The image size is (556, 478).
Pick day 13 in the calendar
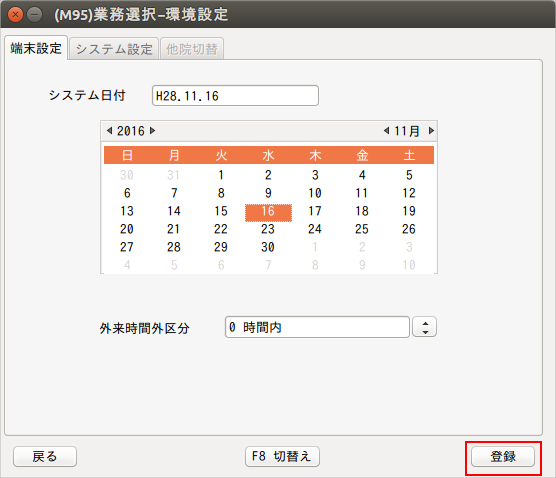click(x=127, y=211)
